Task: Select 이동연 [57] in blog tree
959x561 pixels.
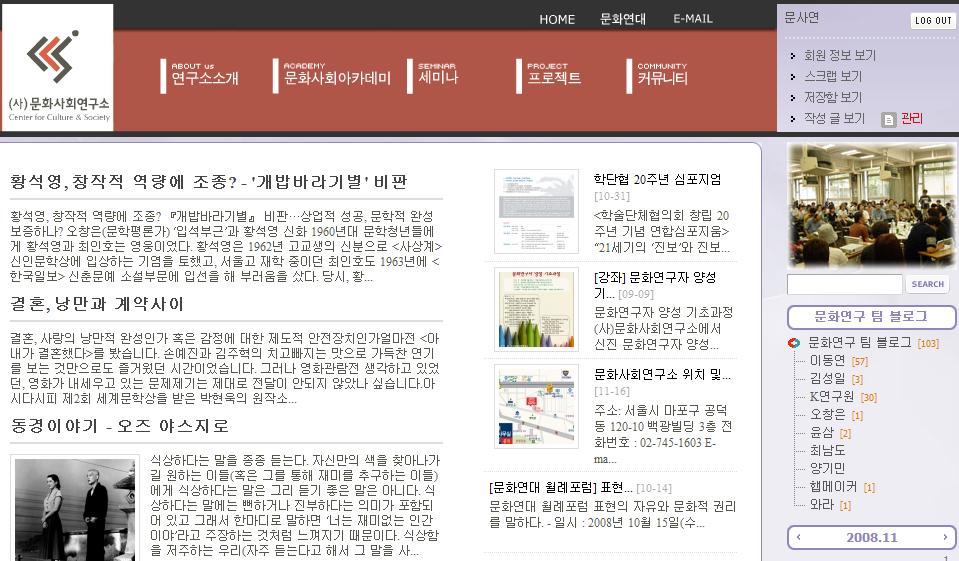Action: coord(839,361)
